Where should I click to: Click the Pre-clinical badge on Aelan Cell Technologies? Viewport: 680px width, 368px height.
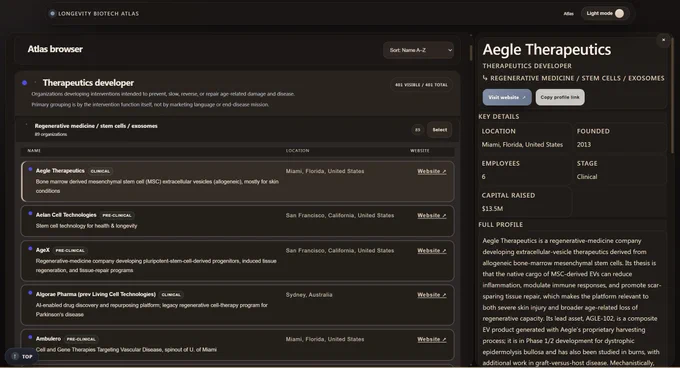[117, 215]
